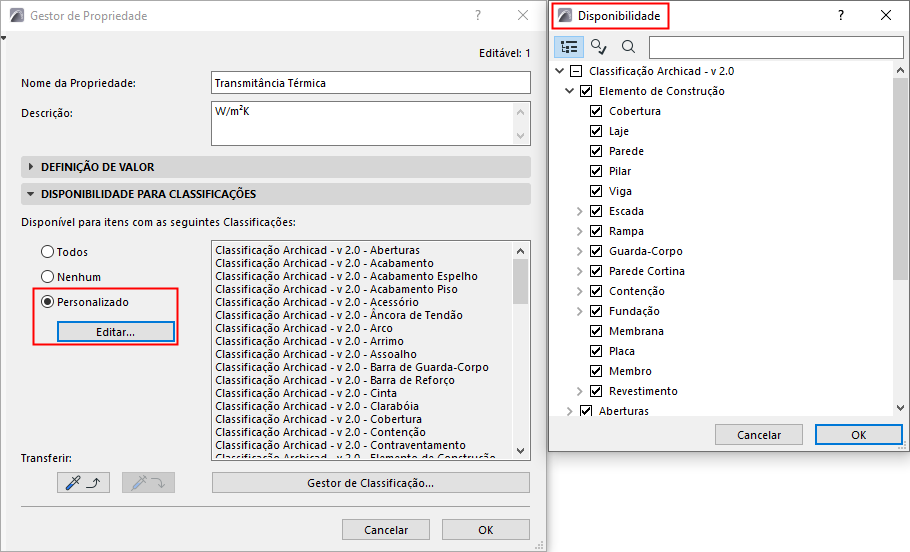910x552 pixels.
Task: Click OK in Gestor de Propriedade
Action: pos(486,530)
